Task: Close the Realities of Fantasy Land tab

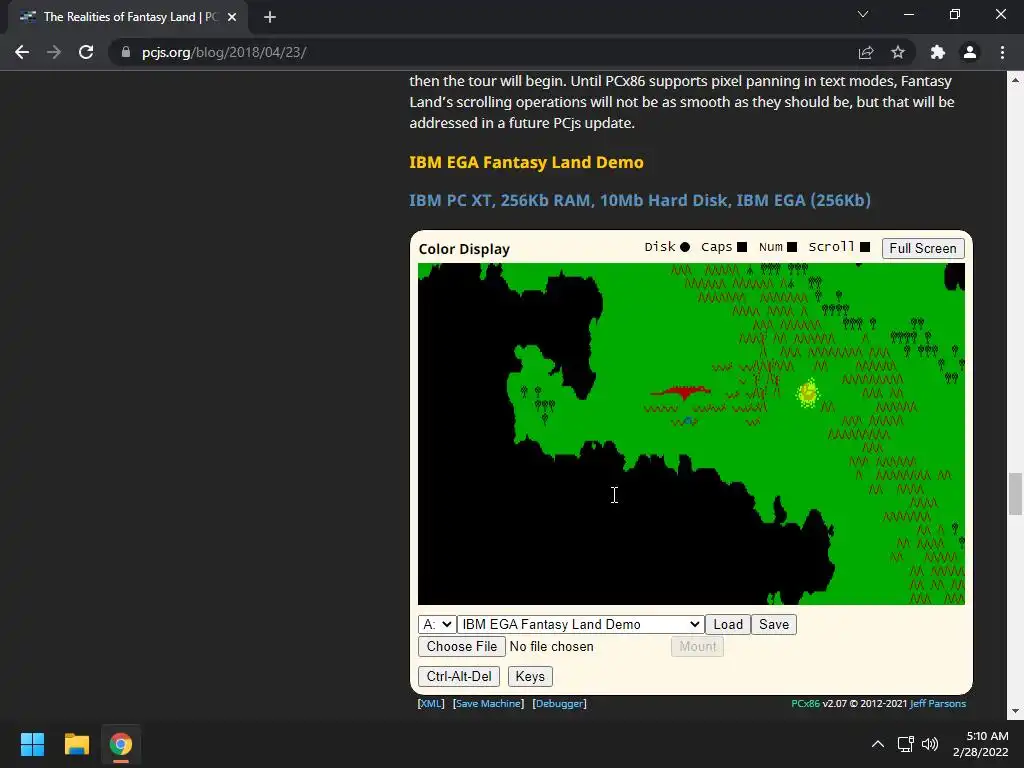Action: pos(232,17)
